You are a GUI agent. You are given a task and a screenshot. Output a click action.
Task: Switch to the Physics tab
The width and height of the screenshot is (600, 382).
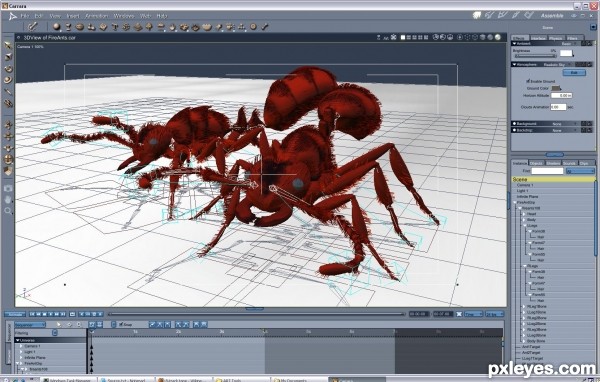pos(556,38)
